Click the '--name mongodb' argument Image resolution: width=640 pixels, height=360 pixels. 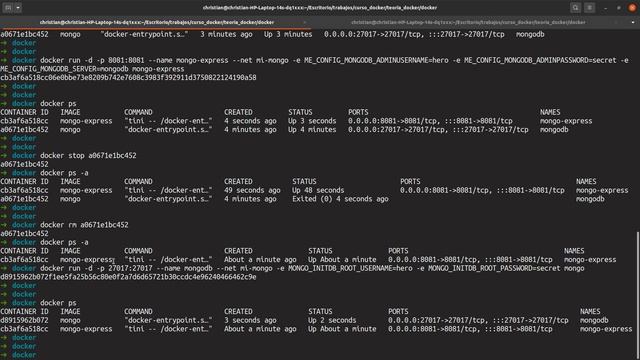click(184, 269)
